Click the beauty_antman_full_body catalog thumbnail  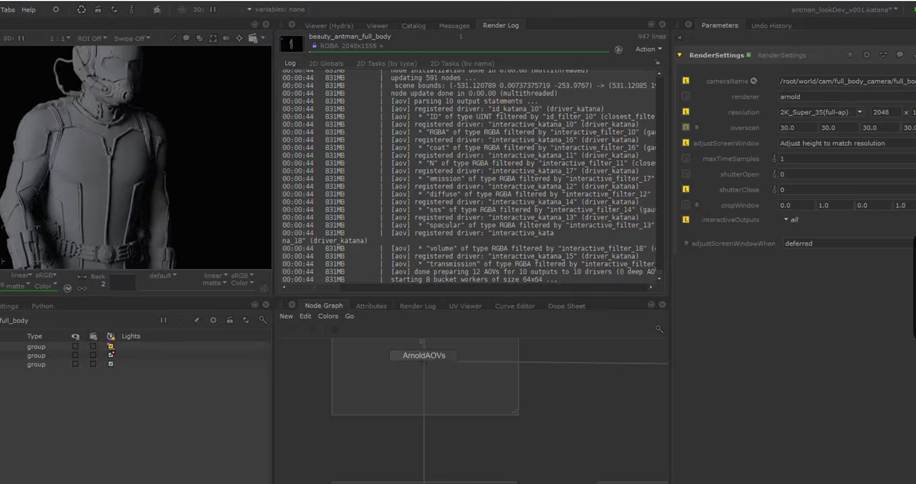click(291, 43)
